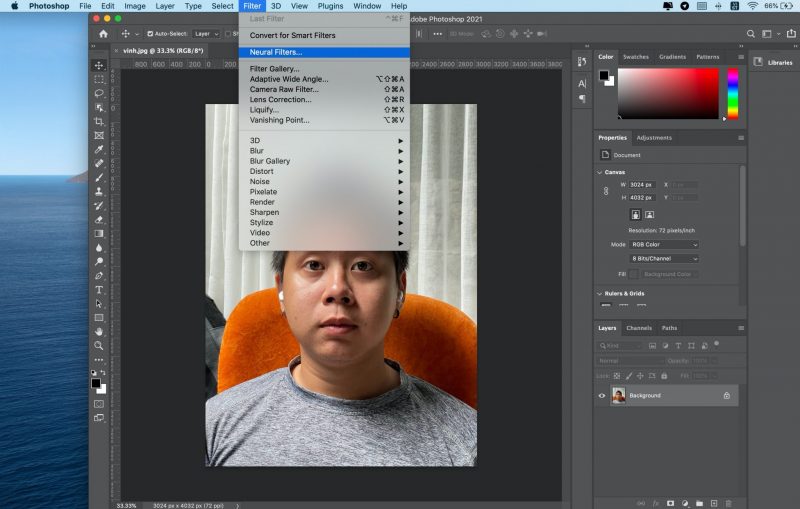
Task: Expand the Distort submenu
Action: coord(324,171)
